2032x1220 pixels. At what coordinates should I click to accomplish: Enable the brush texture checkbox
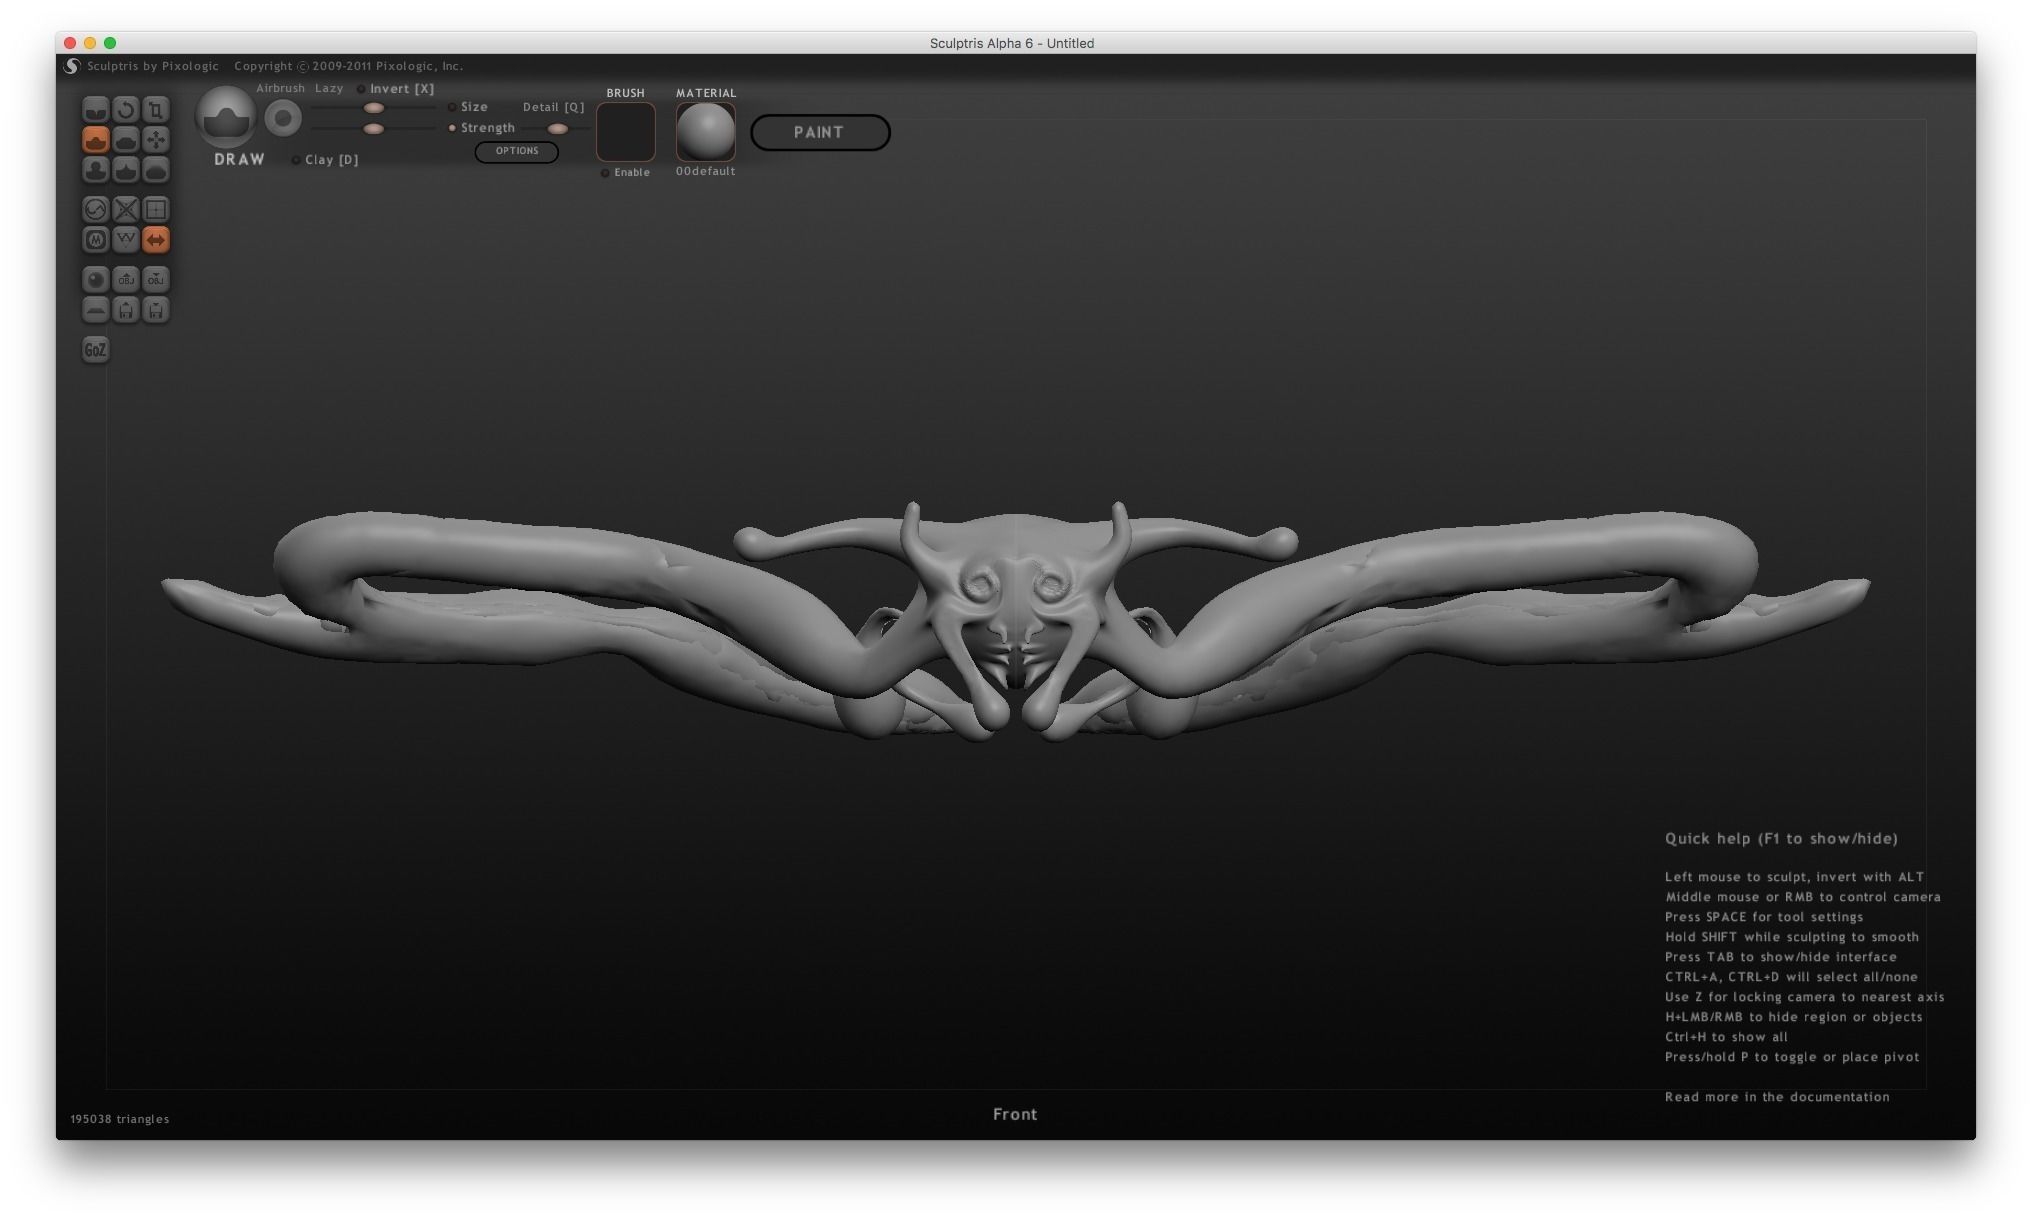[605, 173]
